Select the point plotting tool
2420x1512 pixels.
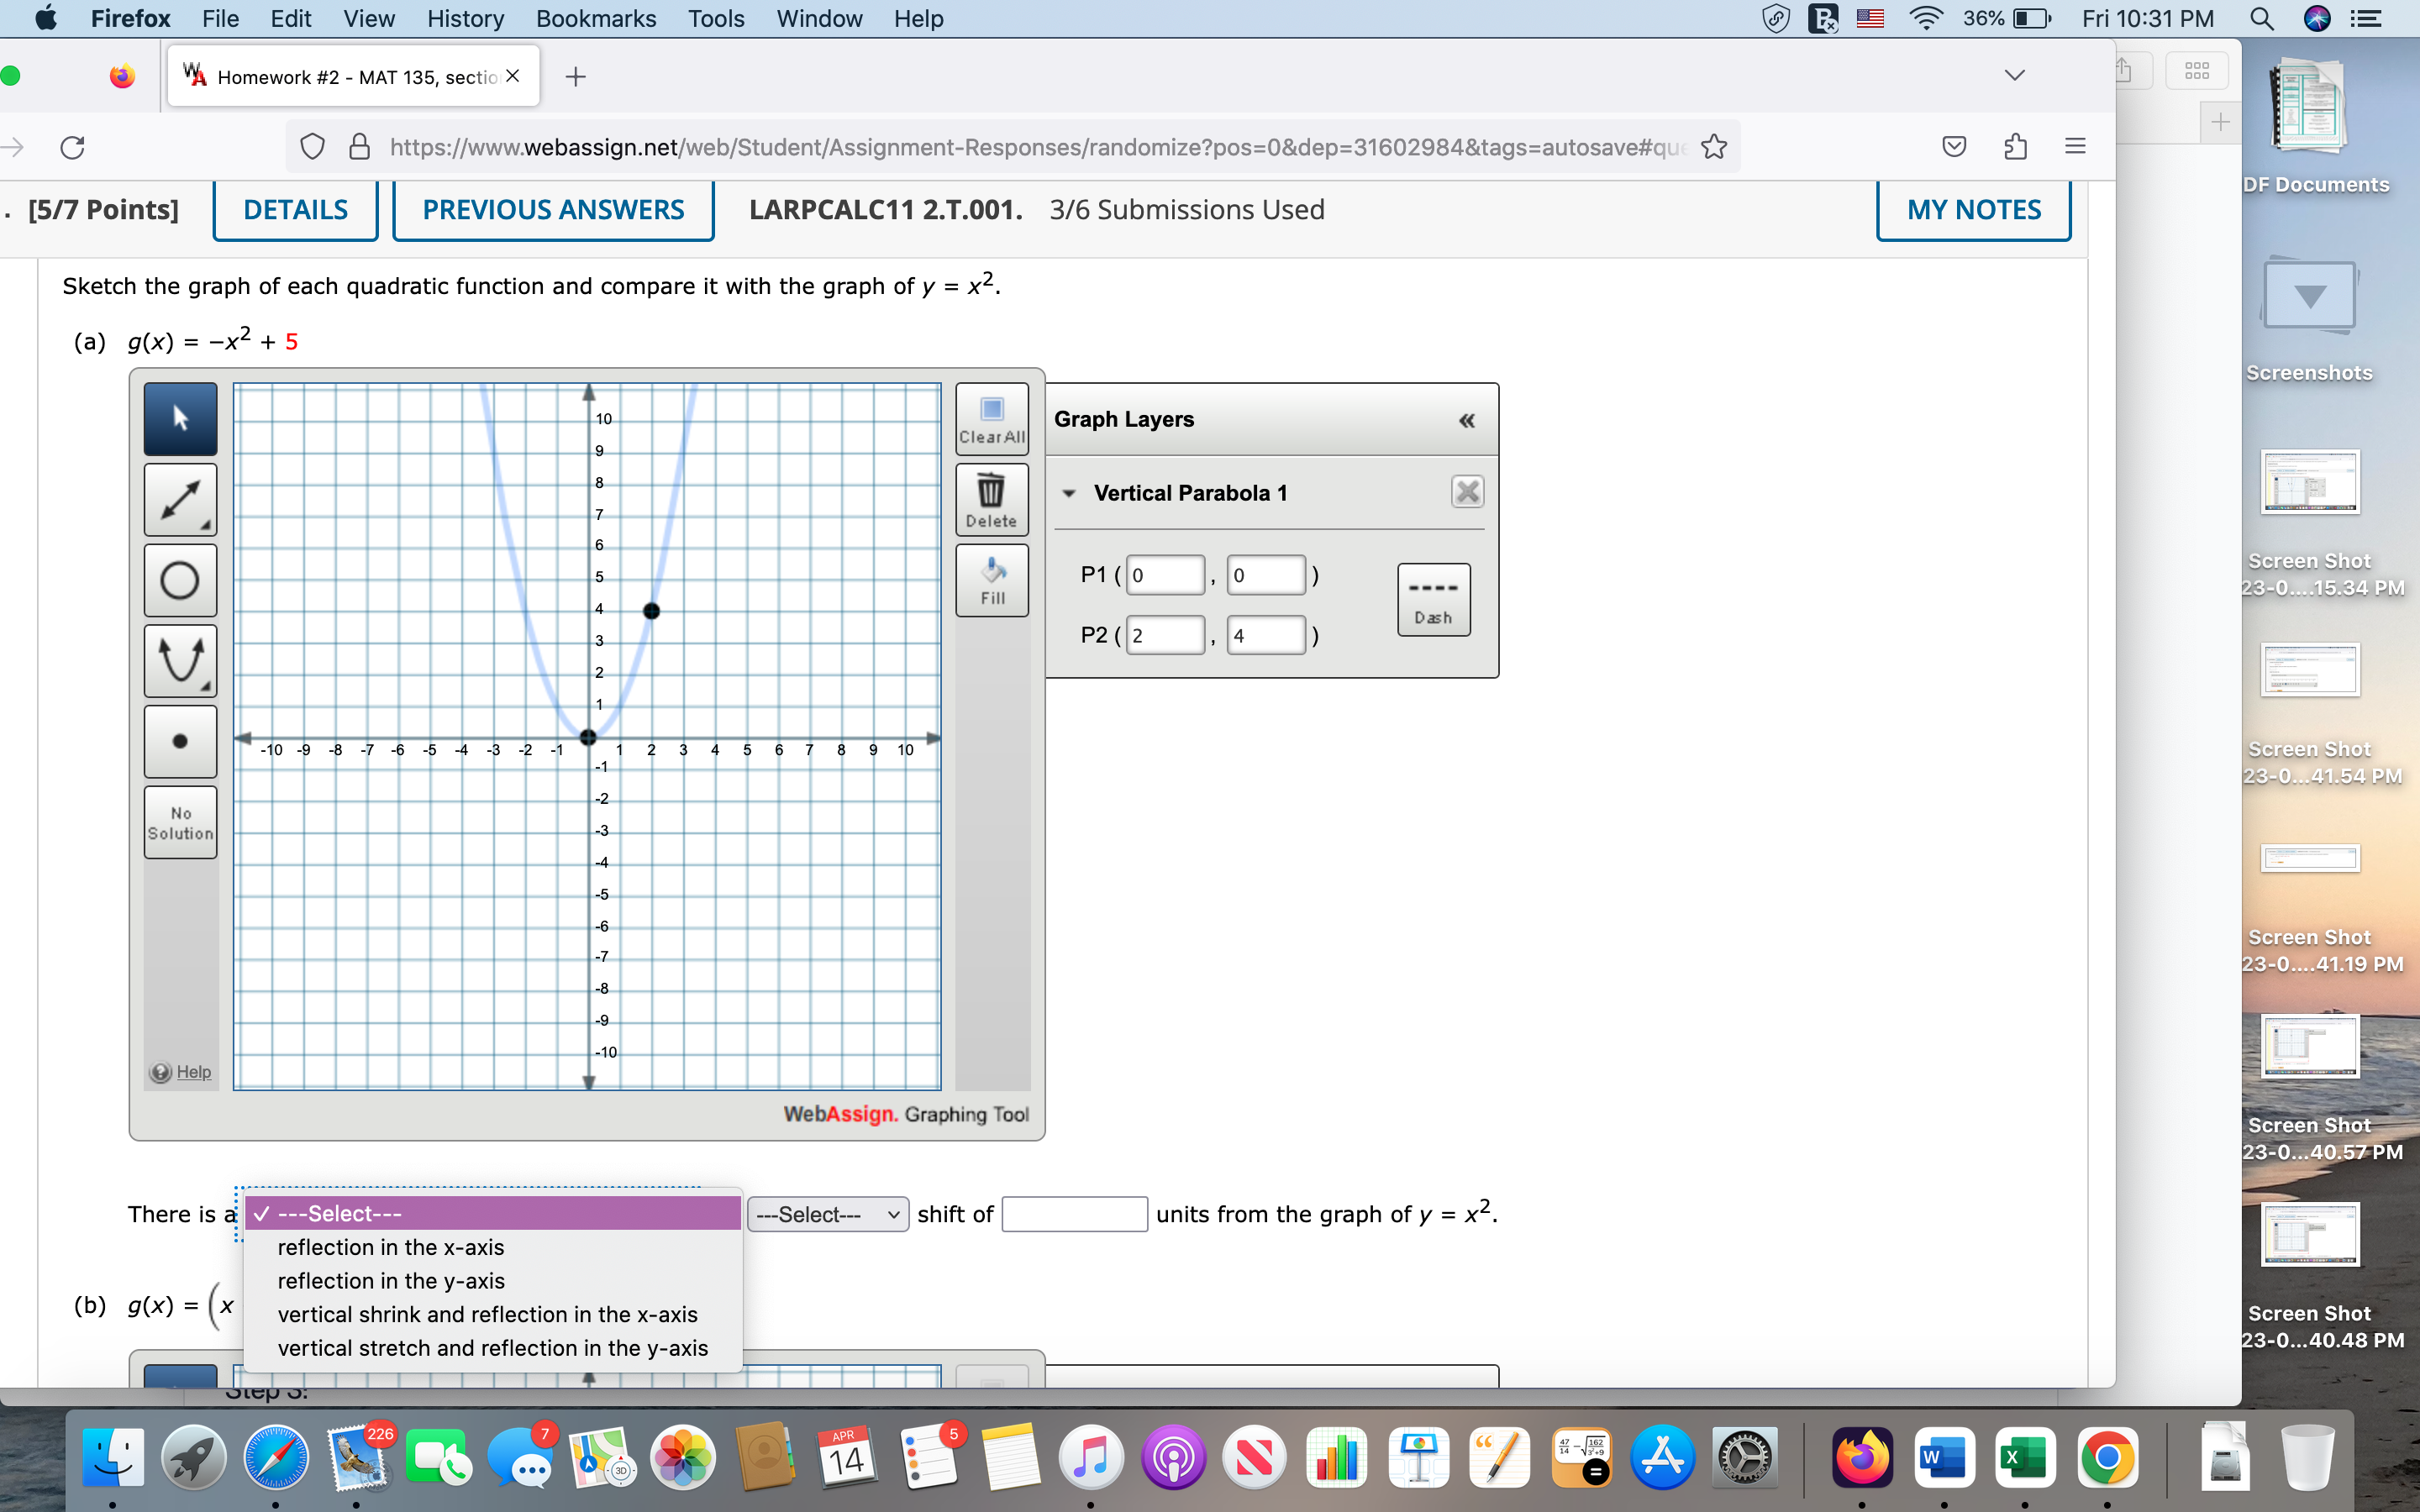point(180,741)
